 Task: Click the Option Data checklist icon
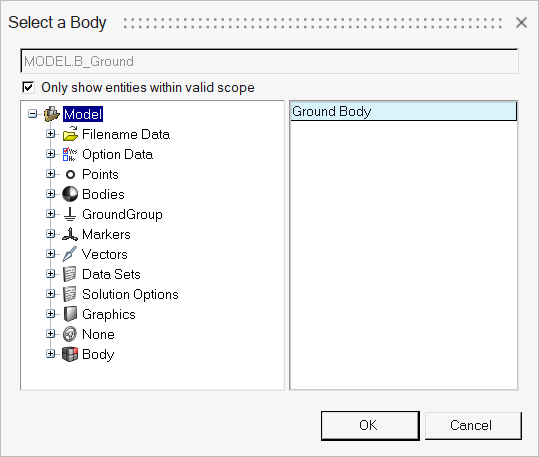70,154
